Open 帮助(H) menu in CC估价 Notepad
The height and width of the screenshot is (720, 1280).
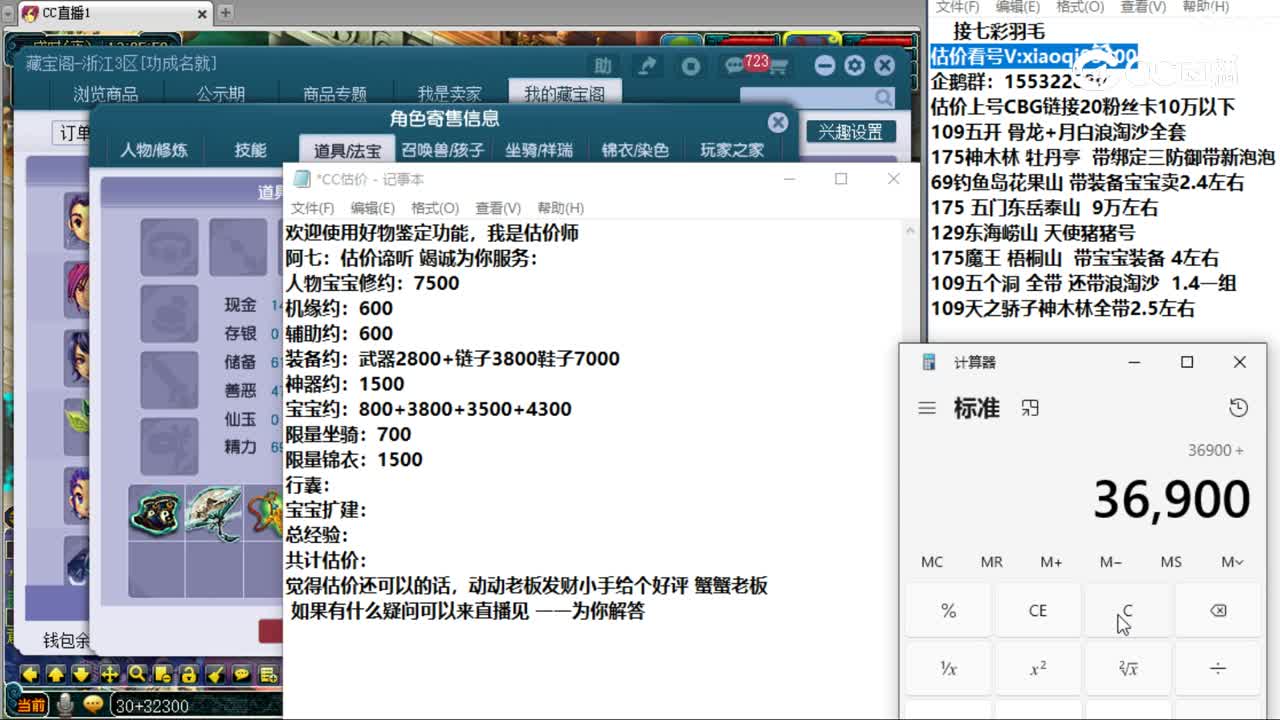560,208
